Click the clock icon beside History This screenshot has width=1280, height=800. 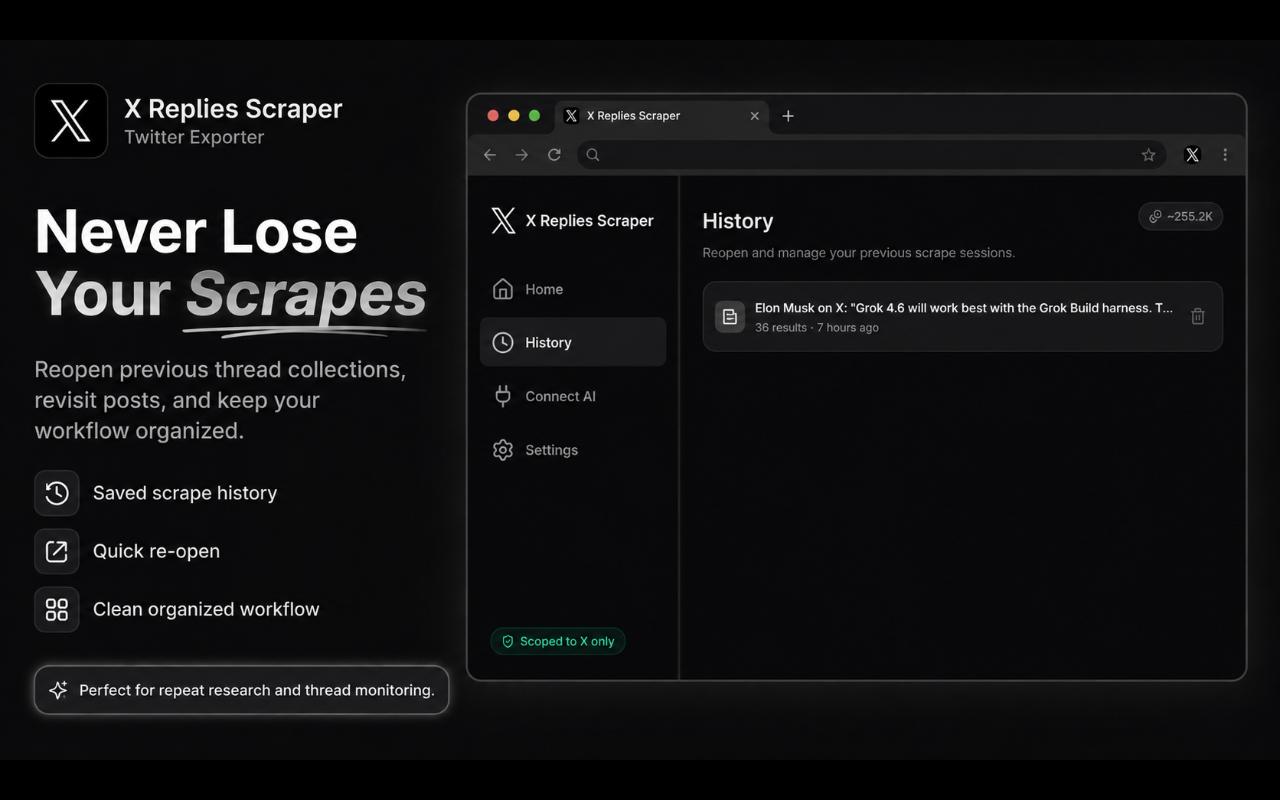(x=503, y=342)
